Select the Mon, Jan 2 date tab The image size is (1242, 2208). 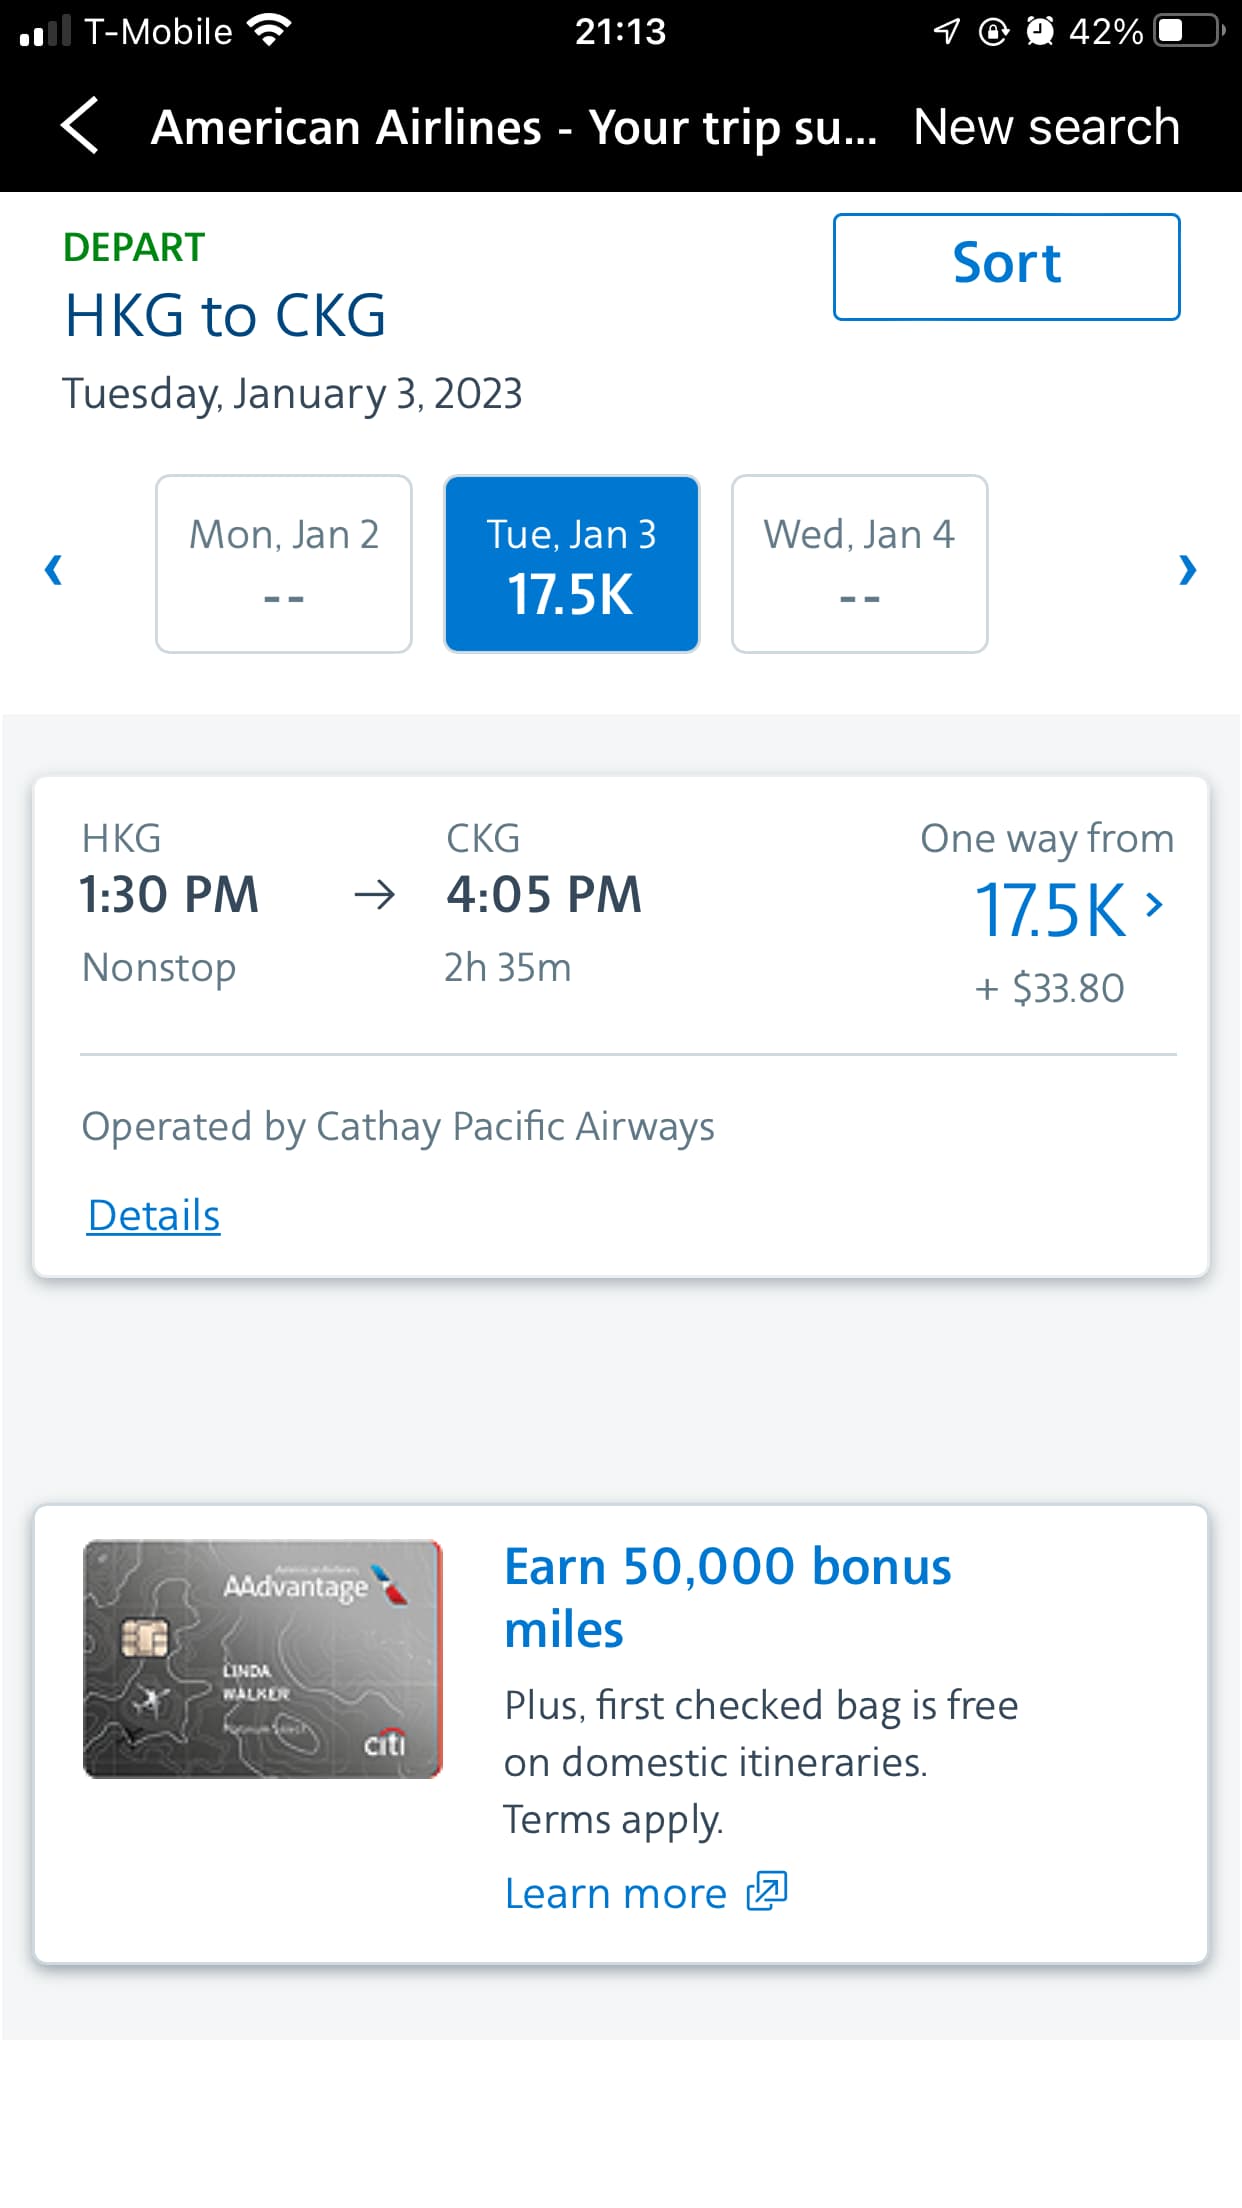(284, 564)
